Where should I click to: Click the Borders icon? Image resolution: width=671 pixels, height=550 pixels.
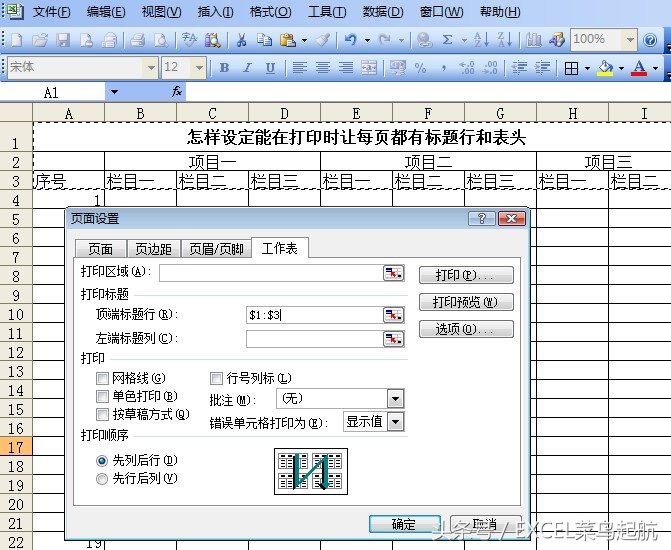point(571,68)
